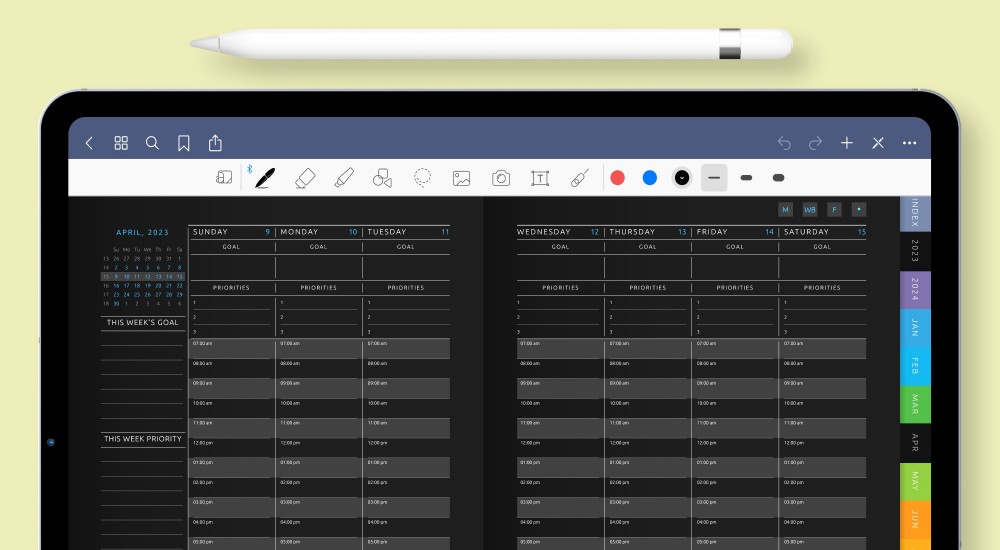The width and height of the screenshot is (1000, 550).
Task: Select the medium stroke width
Action: pos(746,178)
